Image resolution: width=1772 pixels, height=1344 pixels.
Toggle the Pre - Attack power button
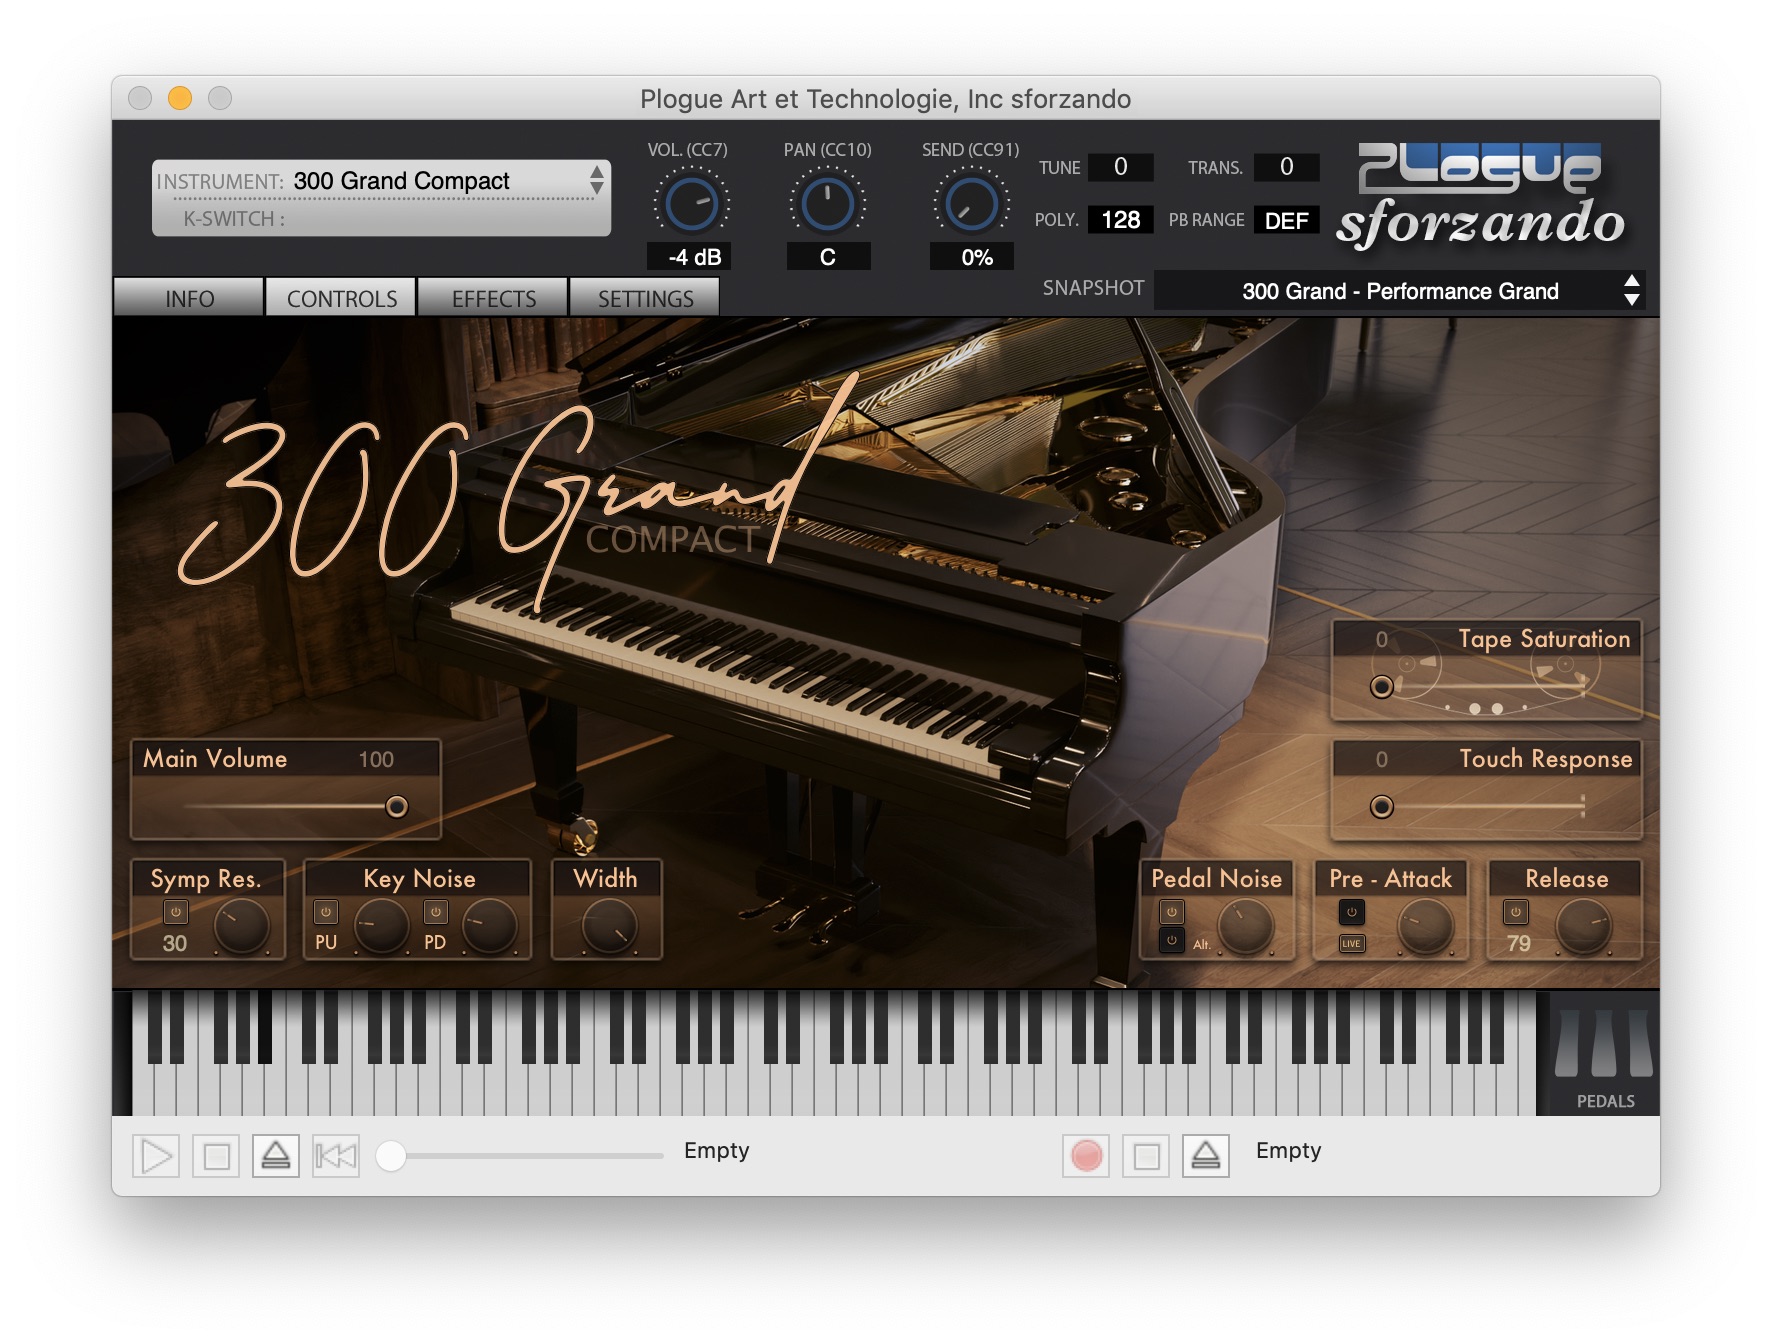(1351, 912)
